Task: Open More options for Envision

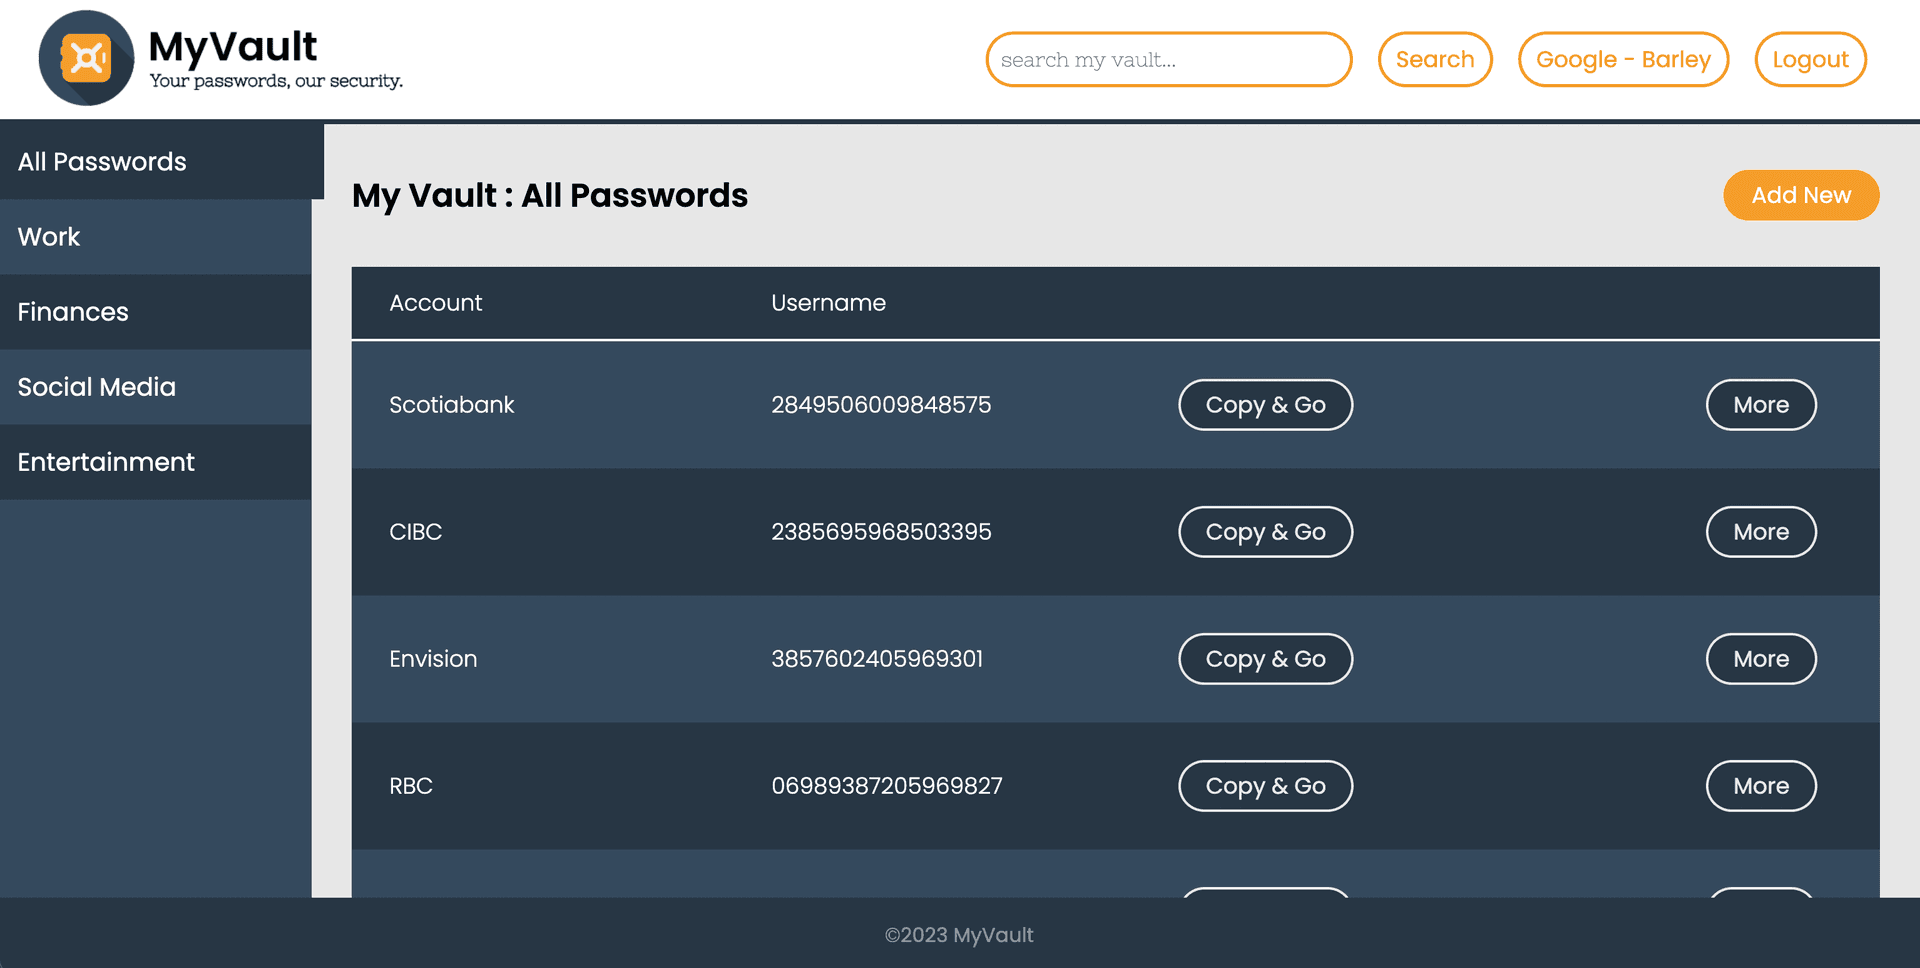Action: 1761,659
